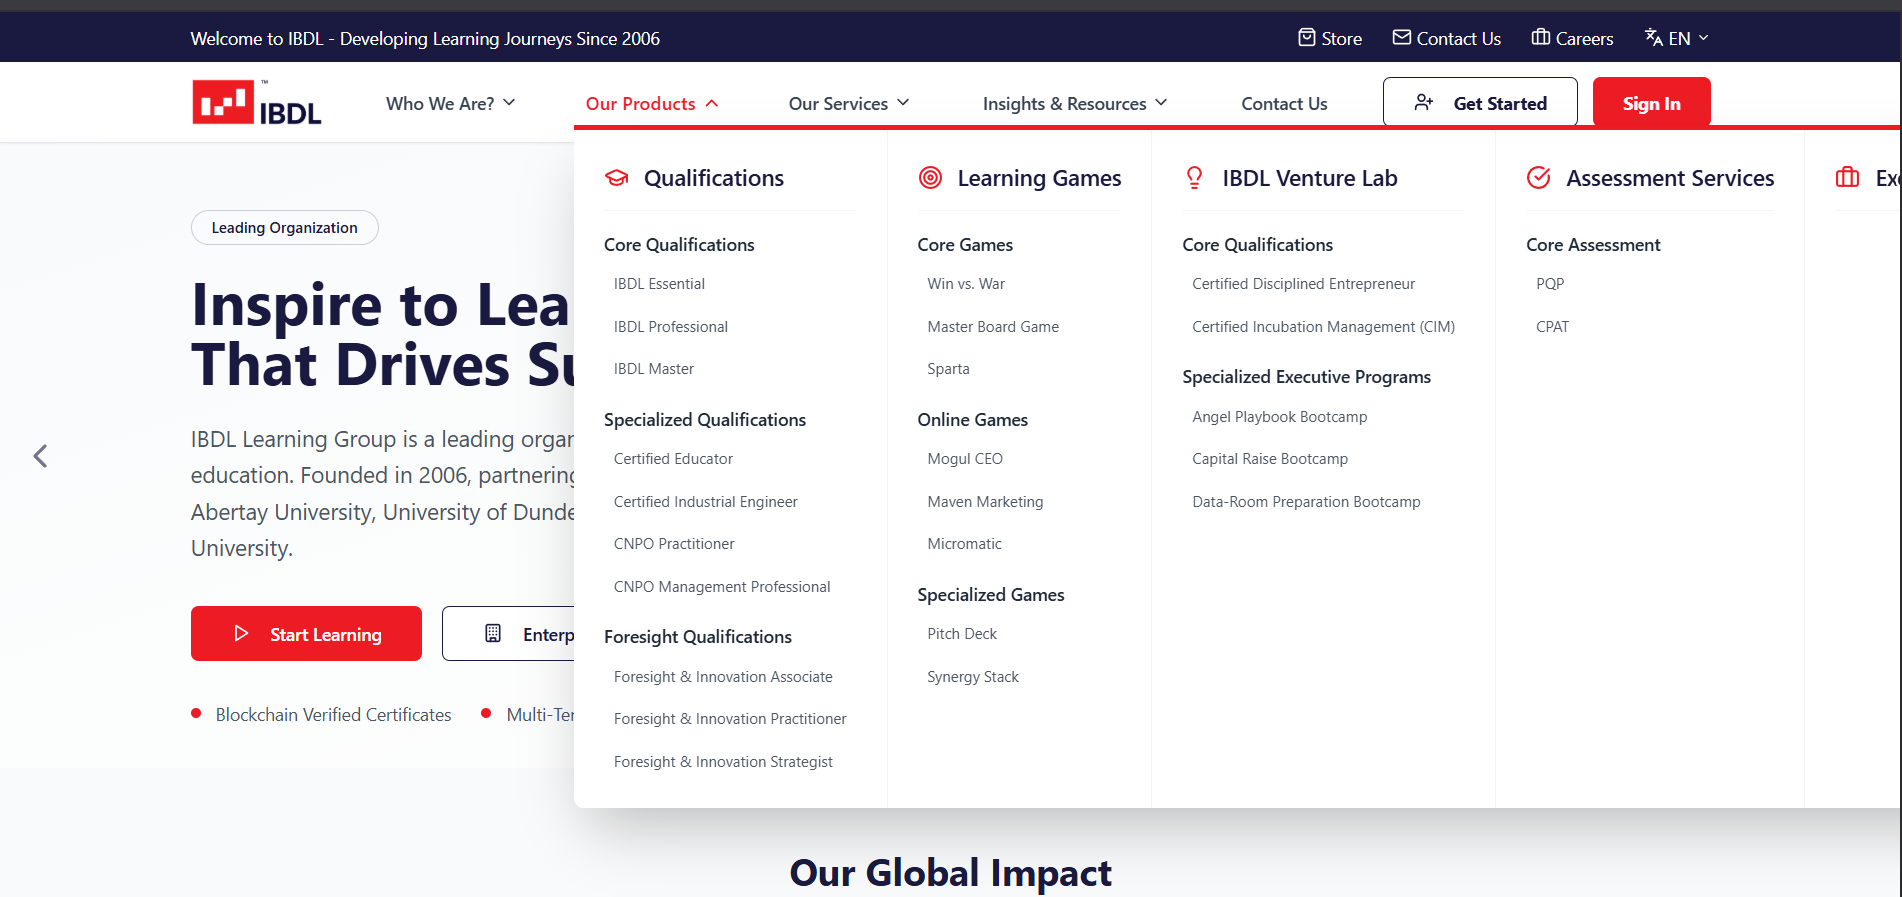Click the Contact Us envelope icon

pyautogui.click(x=1401, y=38)
